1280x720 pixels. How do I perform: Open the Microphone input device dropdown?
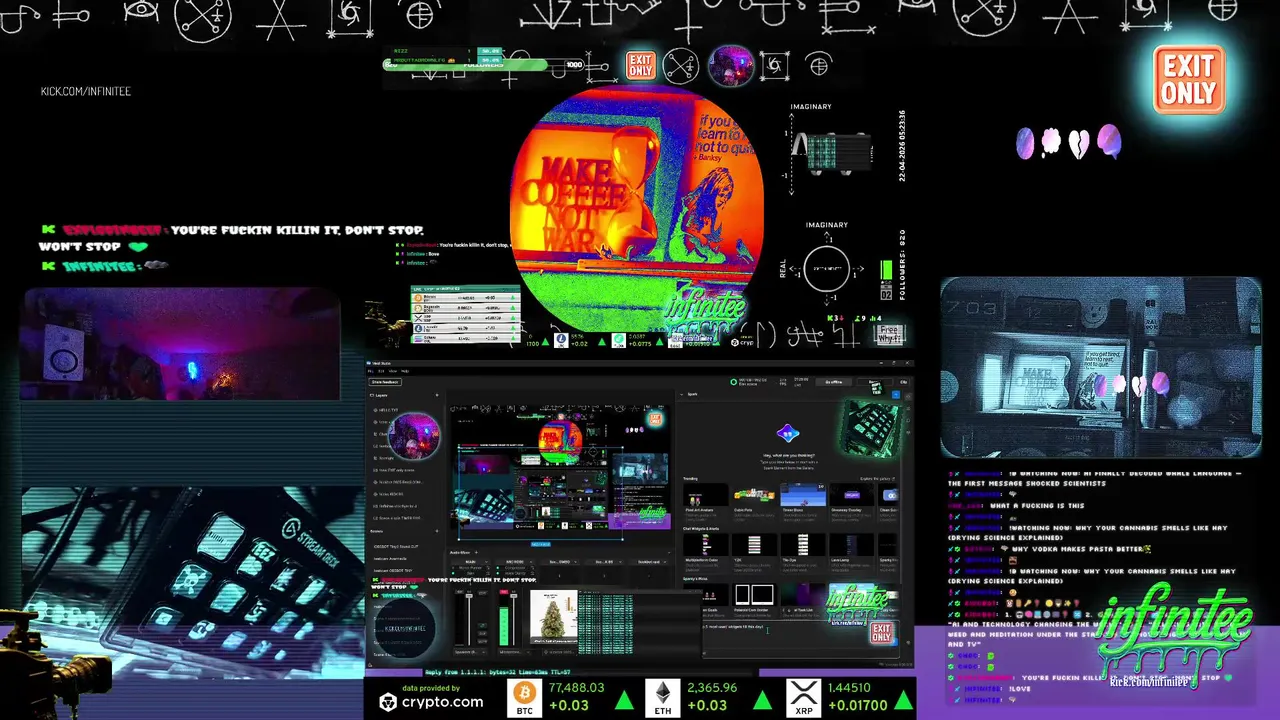coord(514,652)
